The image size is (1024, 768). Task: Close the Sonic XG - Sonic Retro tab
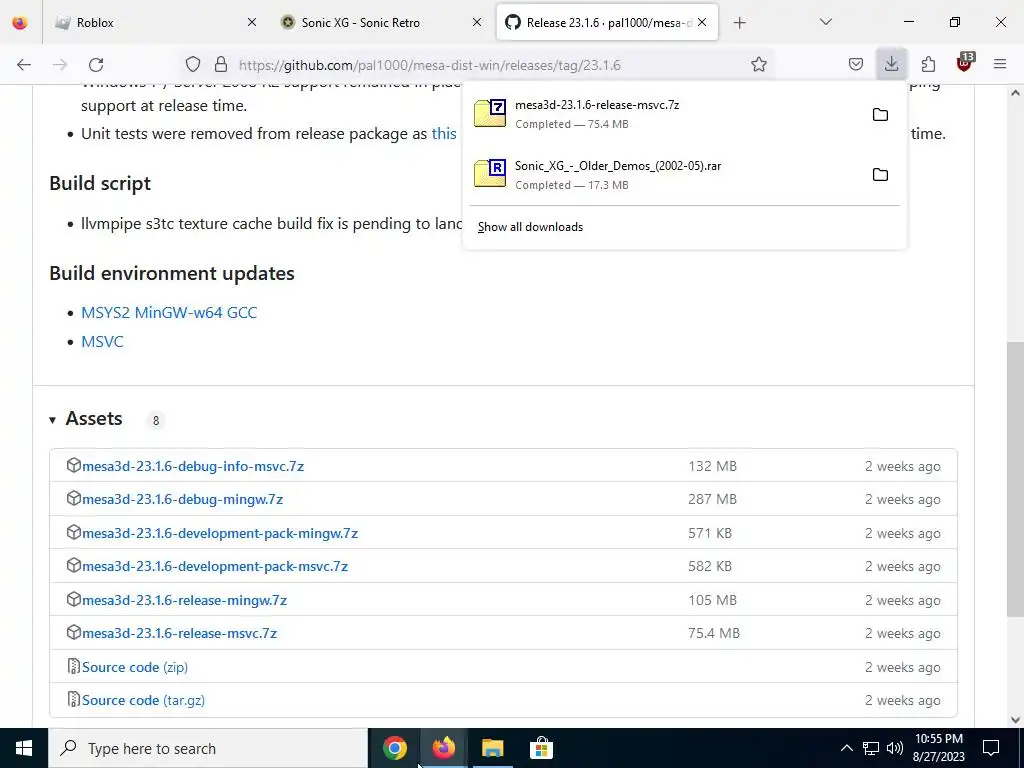(x=477, y=22)
